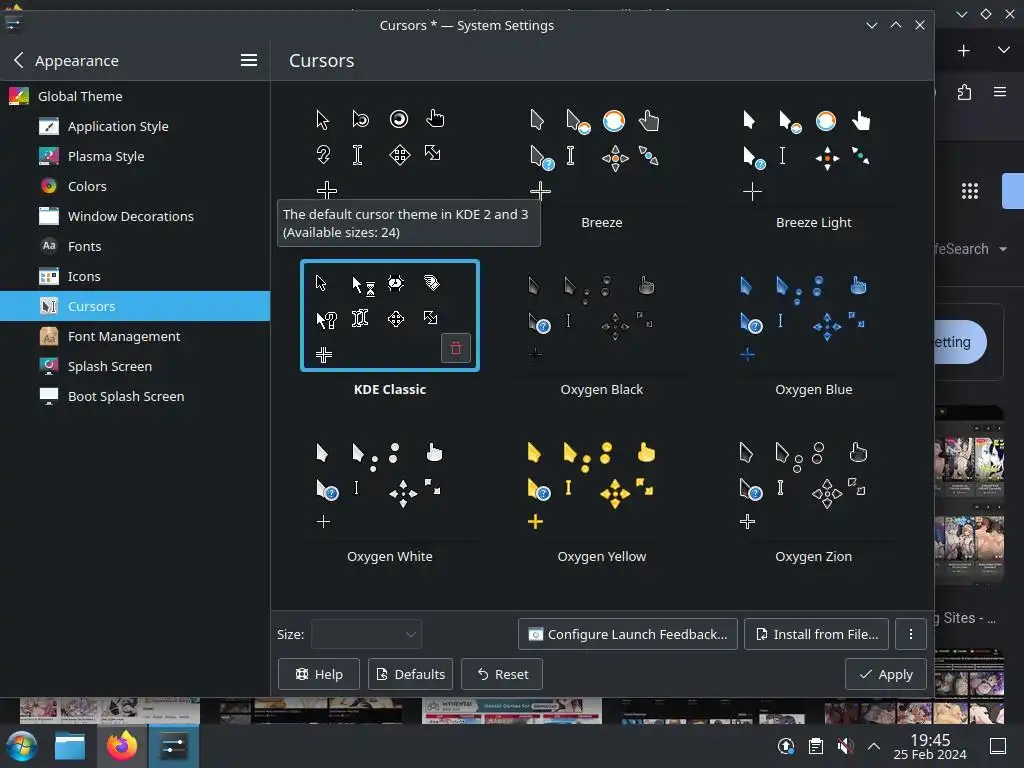Open Font Management entry
The height and width of the screenshot is (768, 1024).
coord(135,336)
